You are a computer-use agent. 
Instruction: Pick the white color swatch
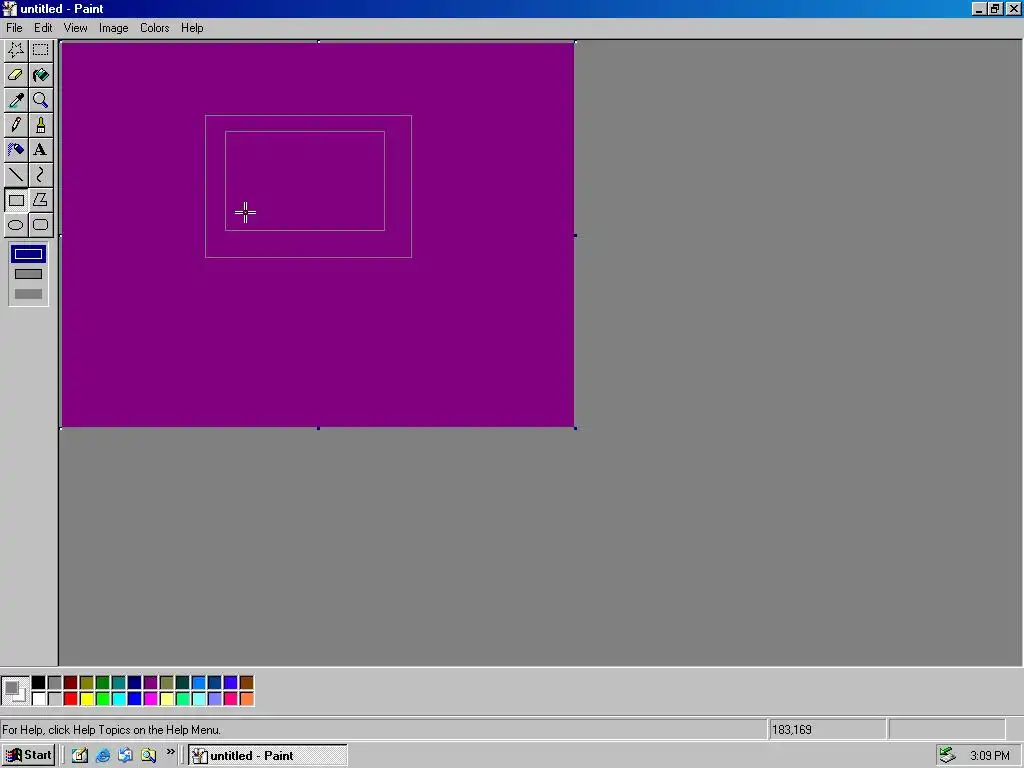pyautogui.click(x=39, y=699)
